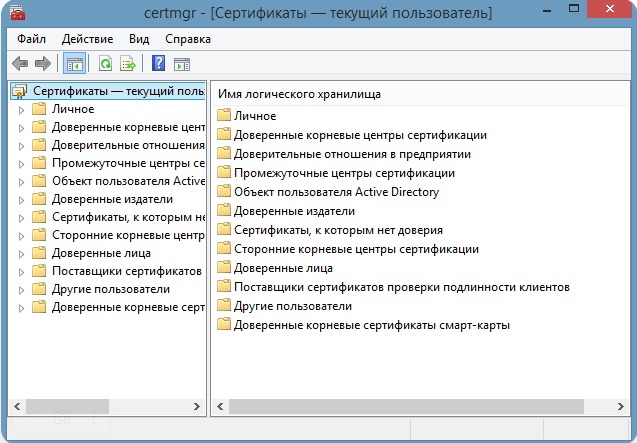Click the Имя логического хранилища column header
637x443 pixels.
point(299,93)
